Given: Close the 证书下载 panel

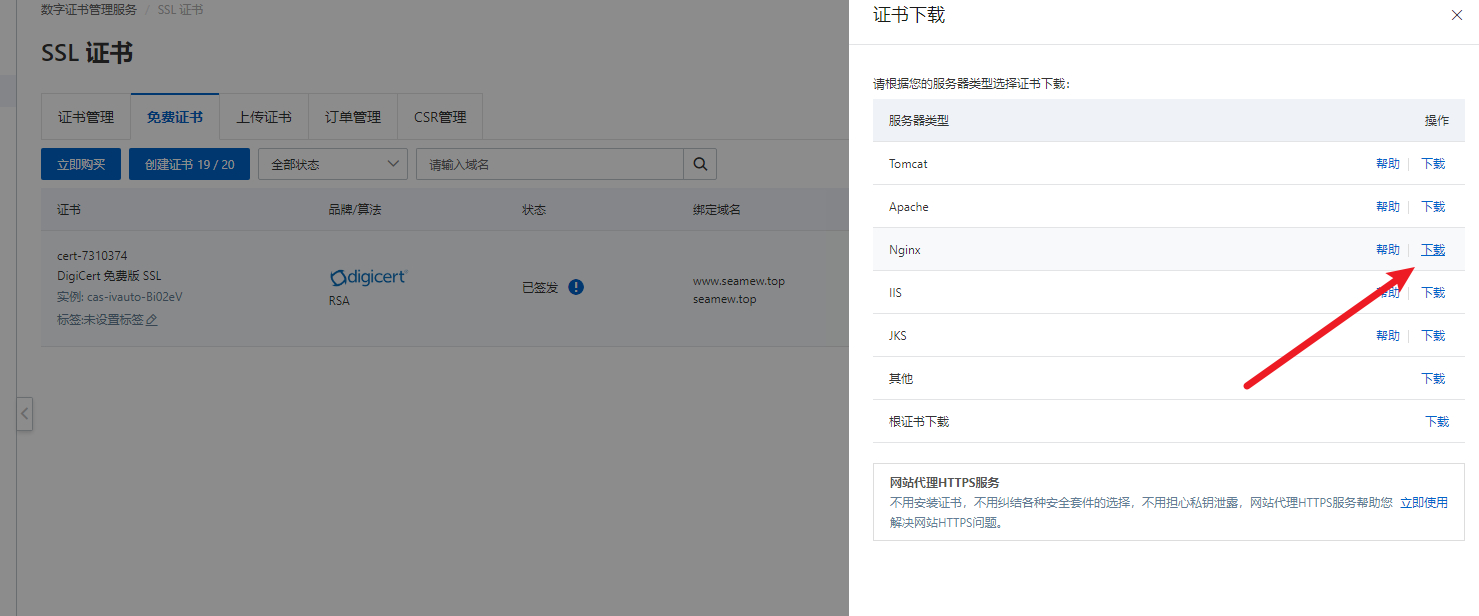Looking at the screenshot, I should point(1456,15).
